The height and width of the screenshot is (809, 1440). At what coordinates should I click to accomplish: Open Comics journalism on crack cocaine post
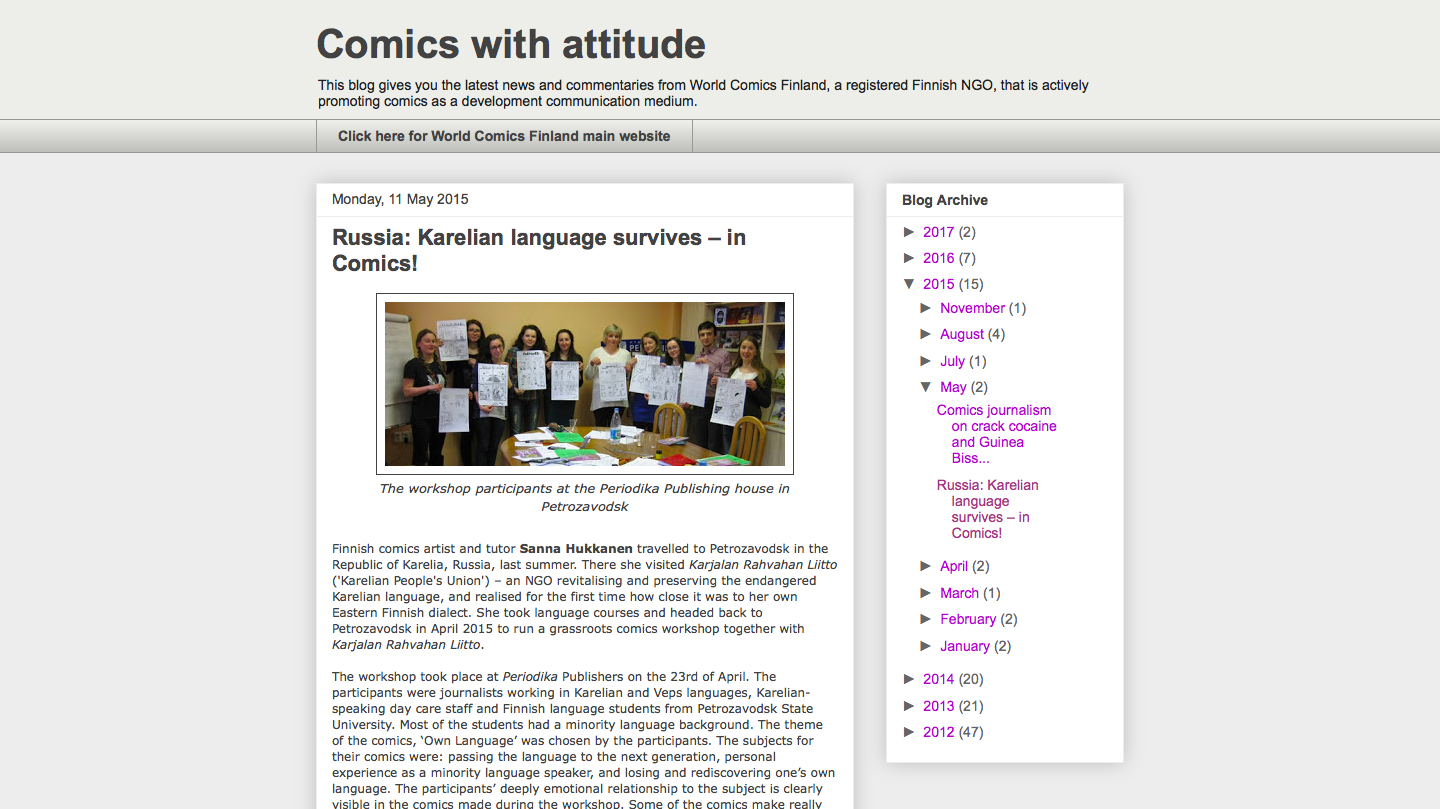pyautogui.click(x=997, y=434)
